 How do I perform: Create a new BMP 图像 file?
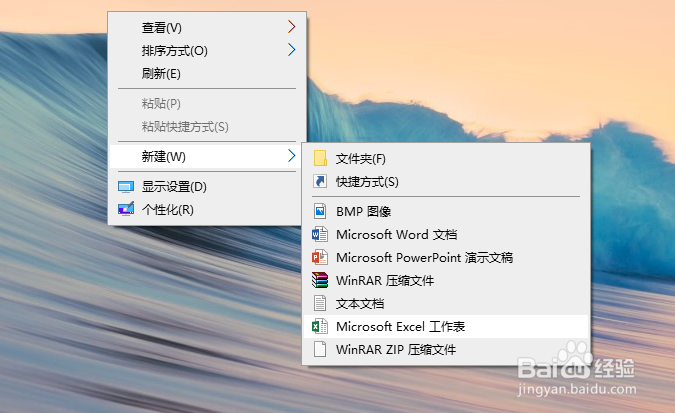446,211
